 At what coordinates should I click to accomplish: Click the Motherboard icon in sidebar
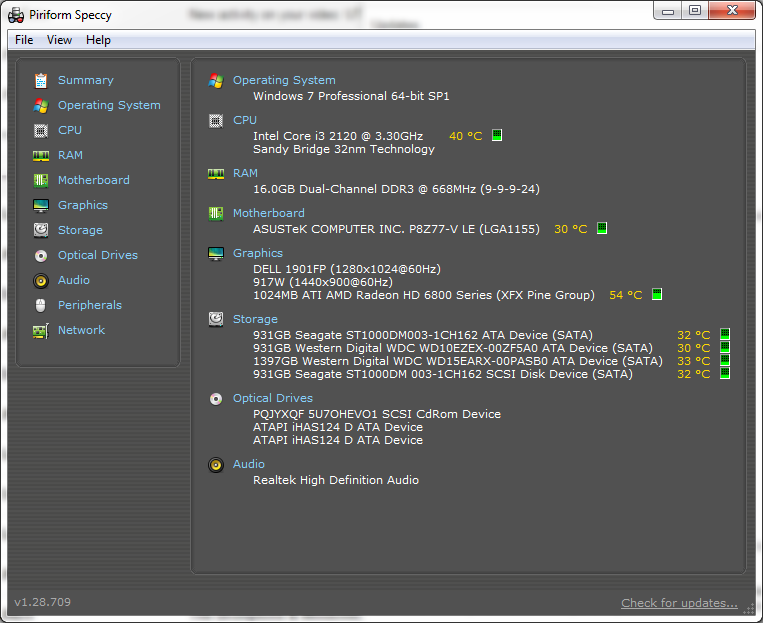pos(41,181)
